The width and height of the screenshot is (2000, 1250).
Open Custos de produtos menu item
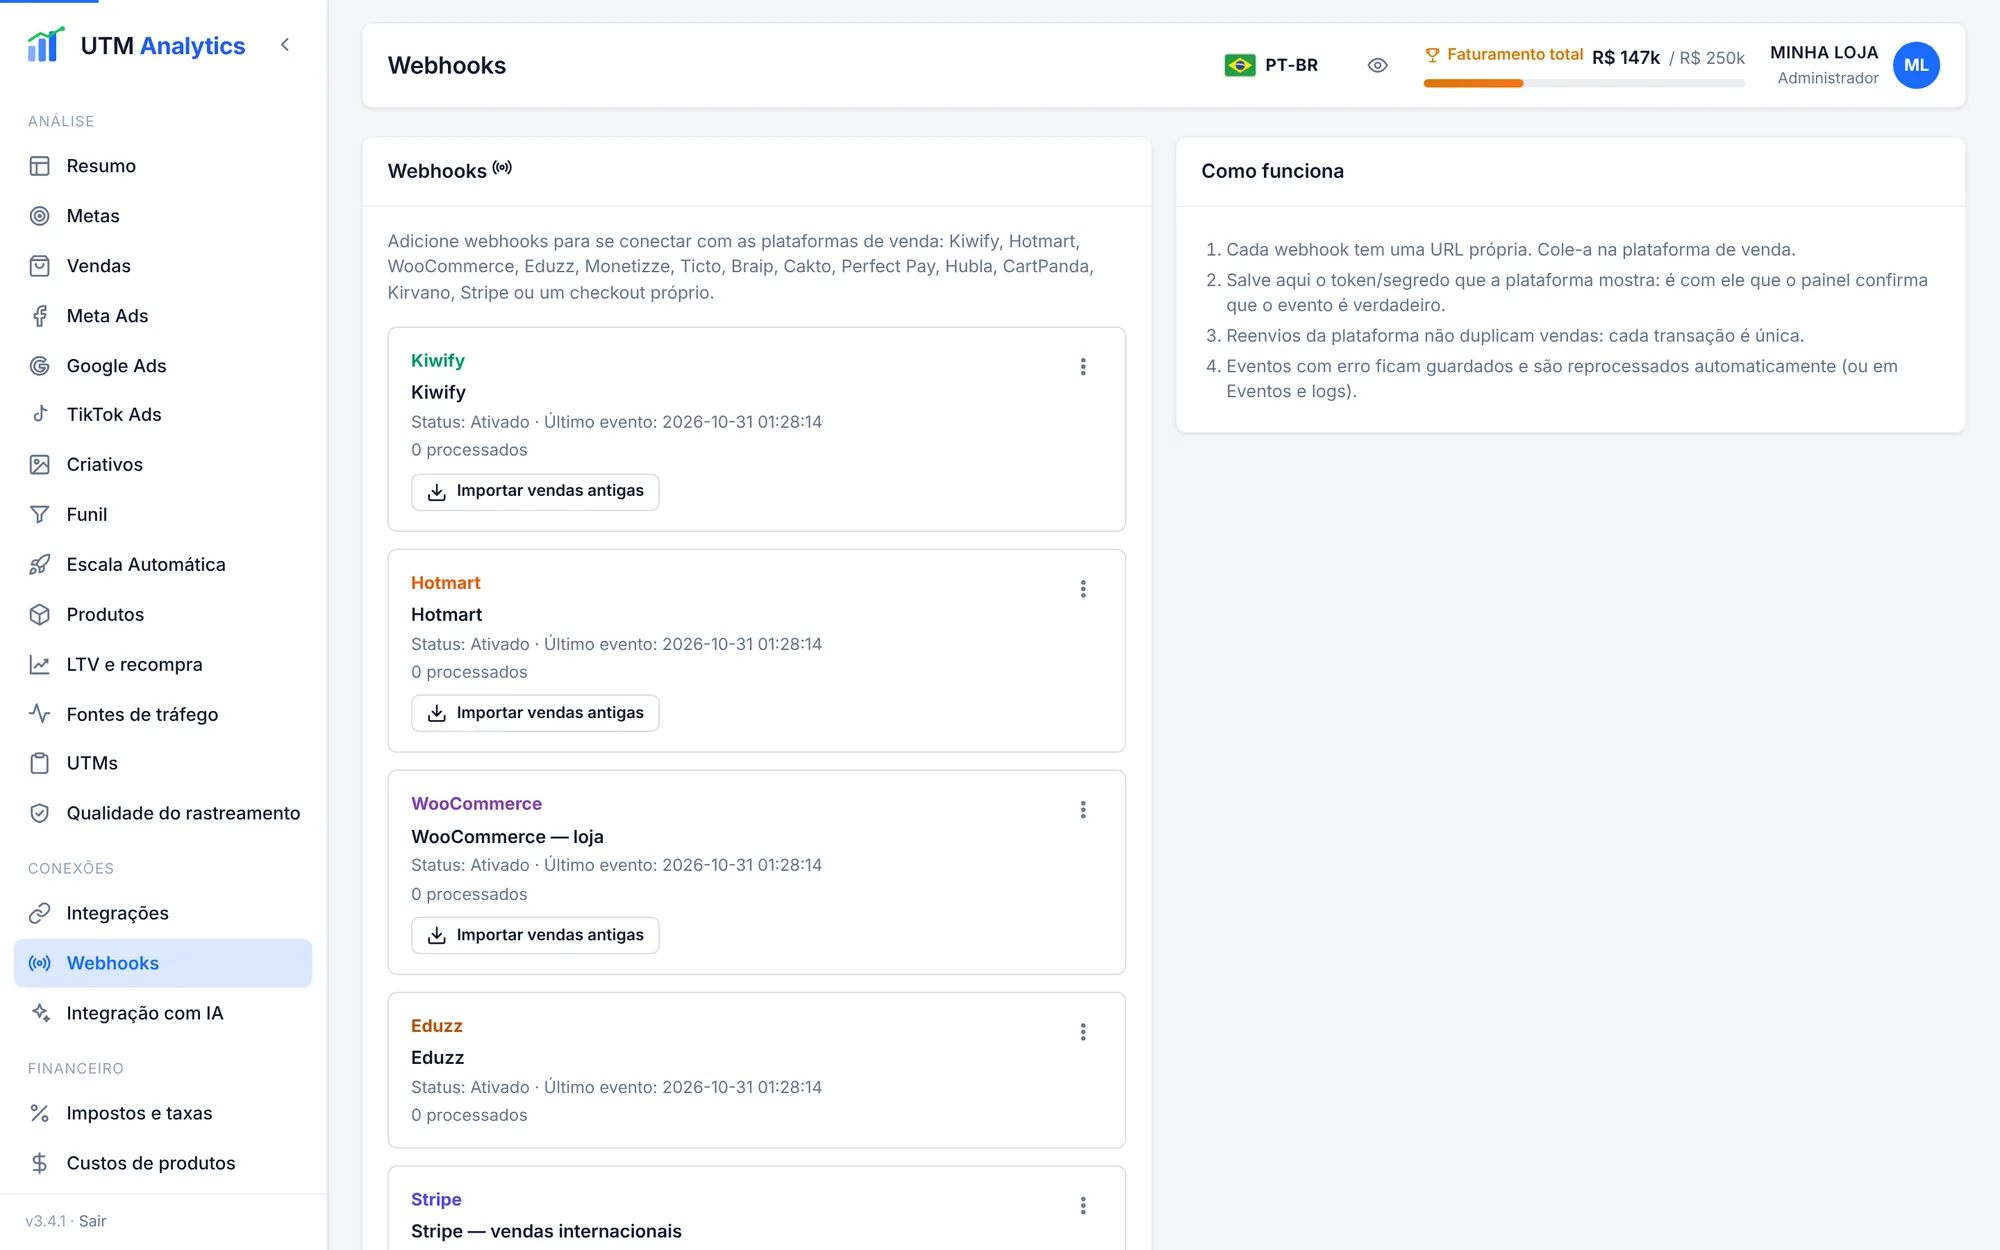point(163,1163)
